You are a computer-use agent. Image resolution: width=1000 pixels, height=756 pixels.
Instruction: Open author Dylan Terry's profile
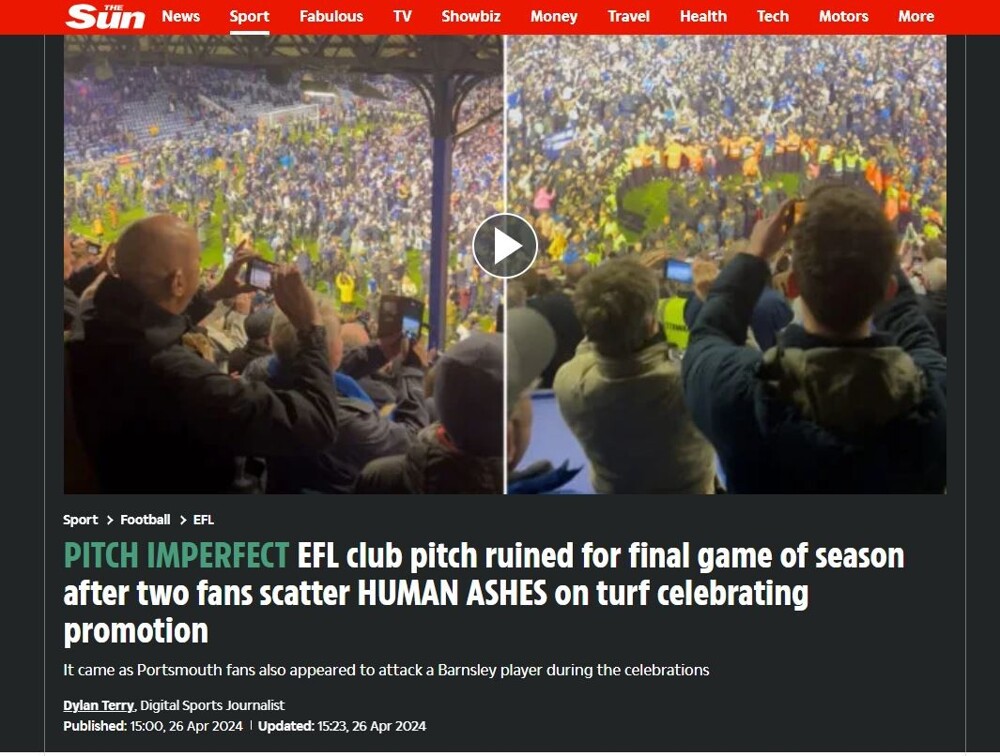pos(98,705)
